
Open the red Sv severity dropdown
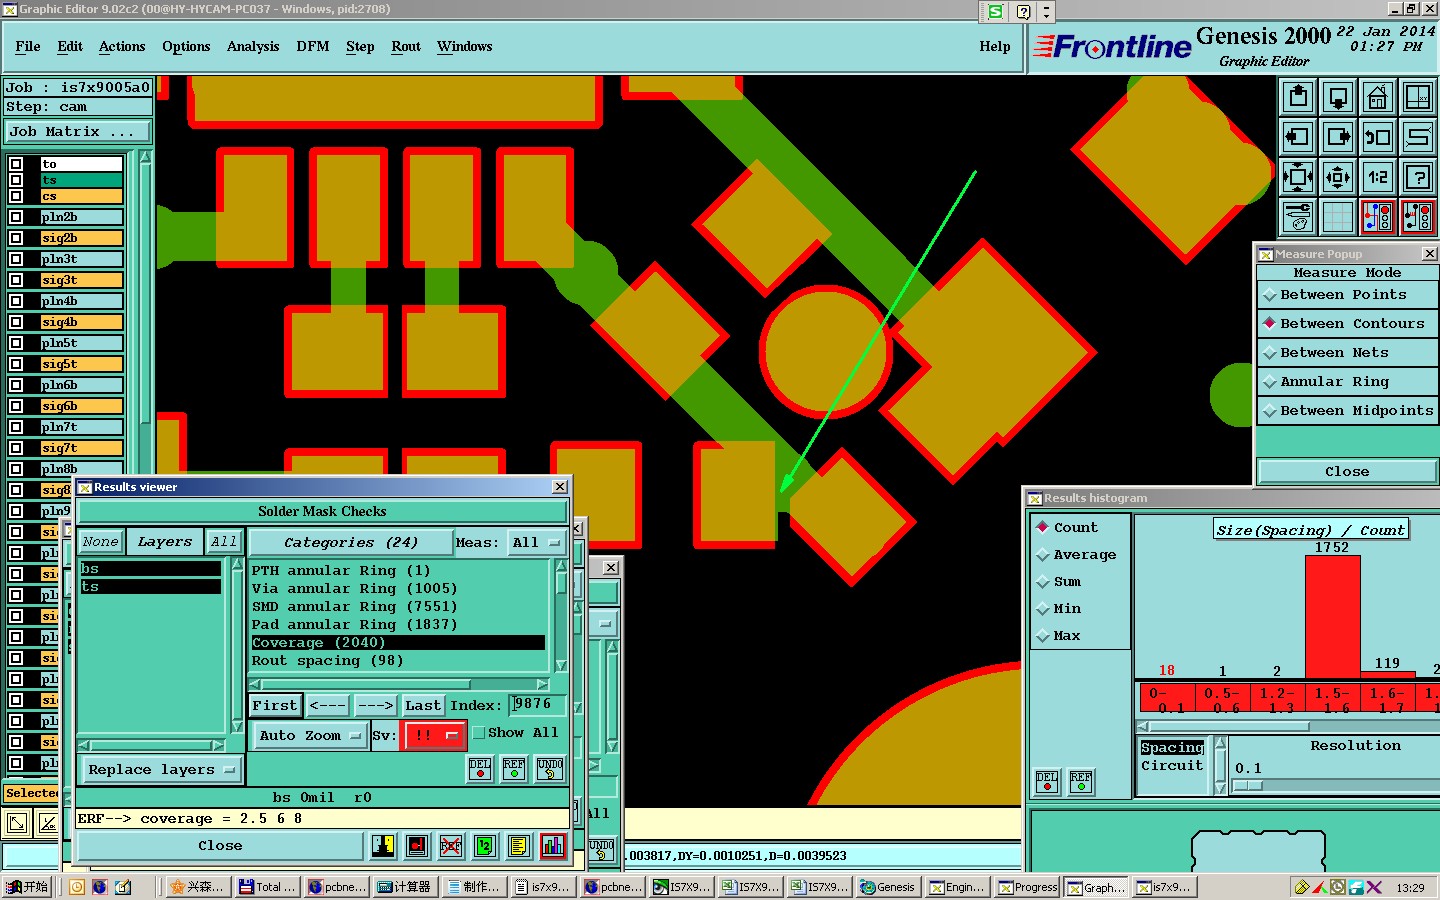(x=433, y=735)
